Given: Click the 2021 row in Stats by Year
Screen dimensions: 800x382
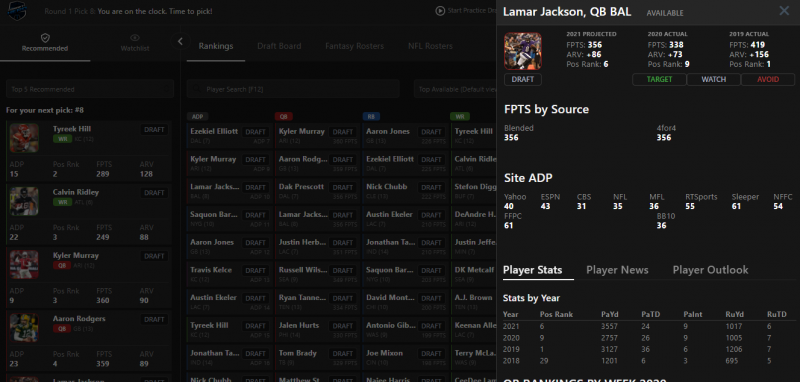Looking at the screenshot, I should click(x=648, y=327).
